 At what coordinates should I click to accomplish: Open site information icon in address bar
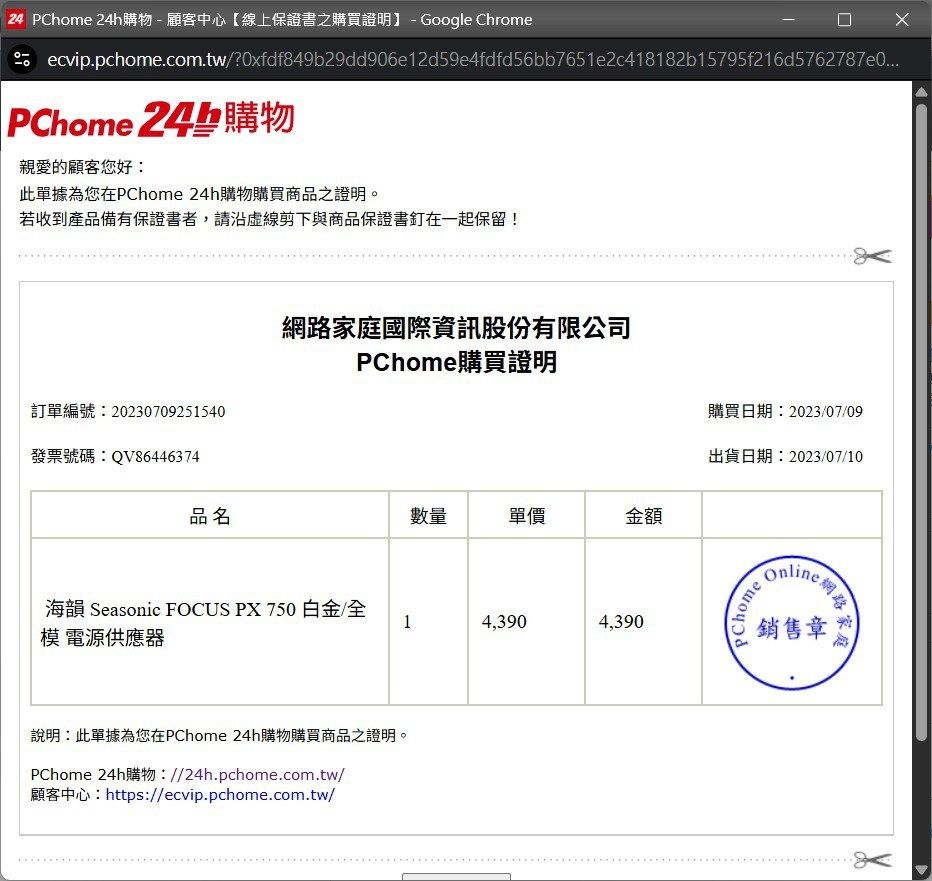tap(22, 59)
